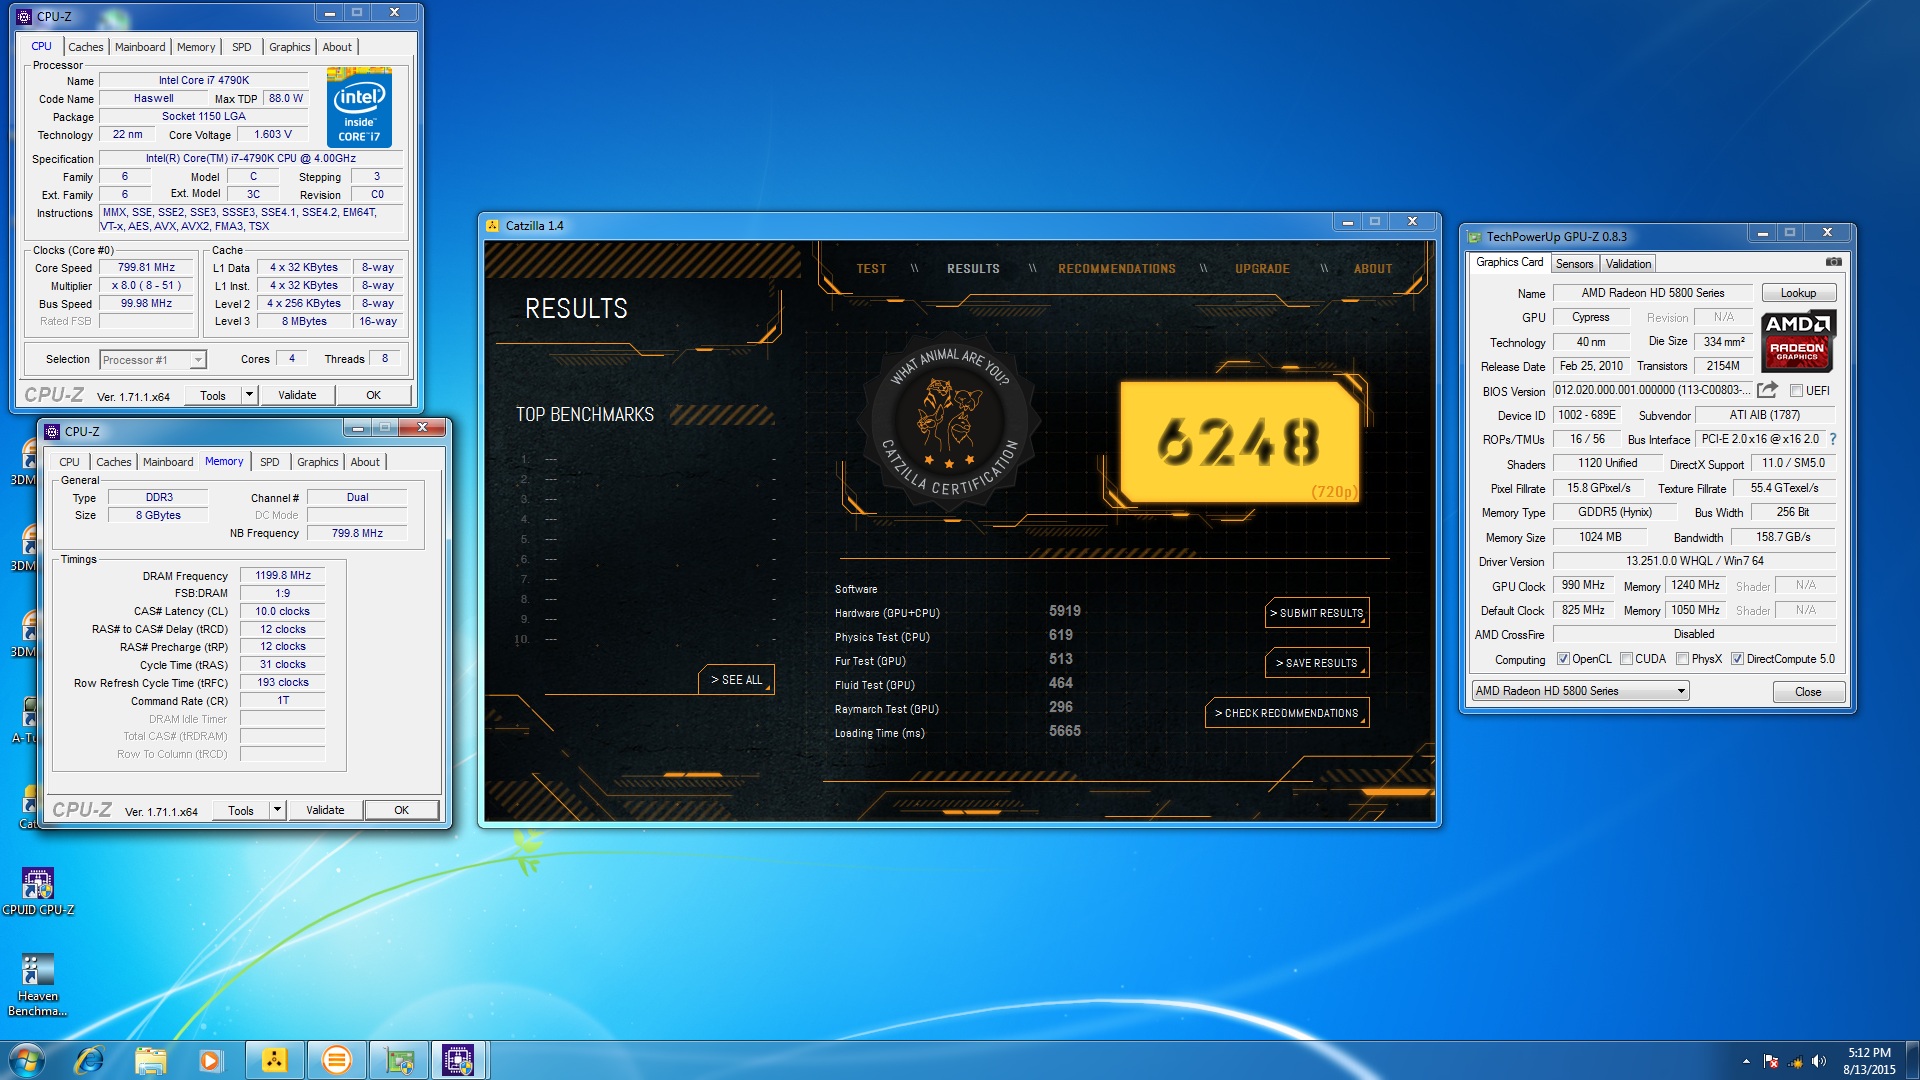
Task: Open the Windows Start menu
Action: (27, 1060)
